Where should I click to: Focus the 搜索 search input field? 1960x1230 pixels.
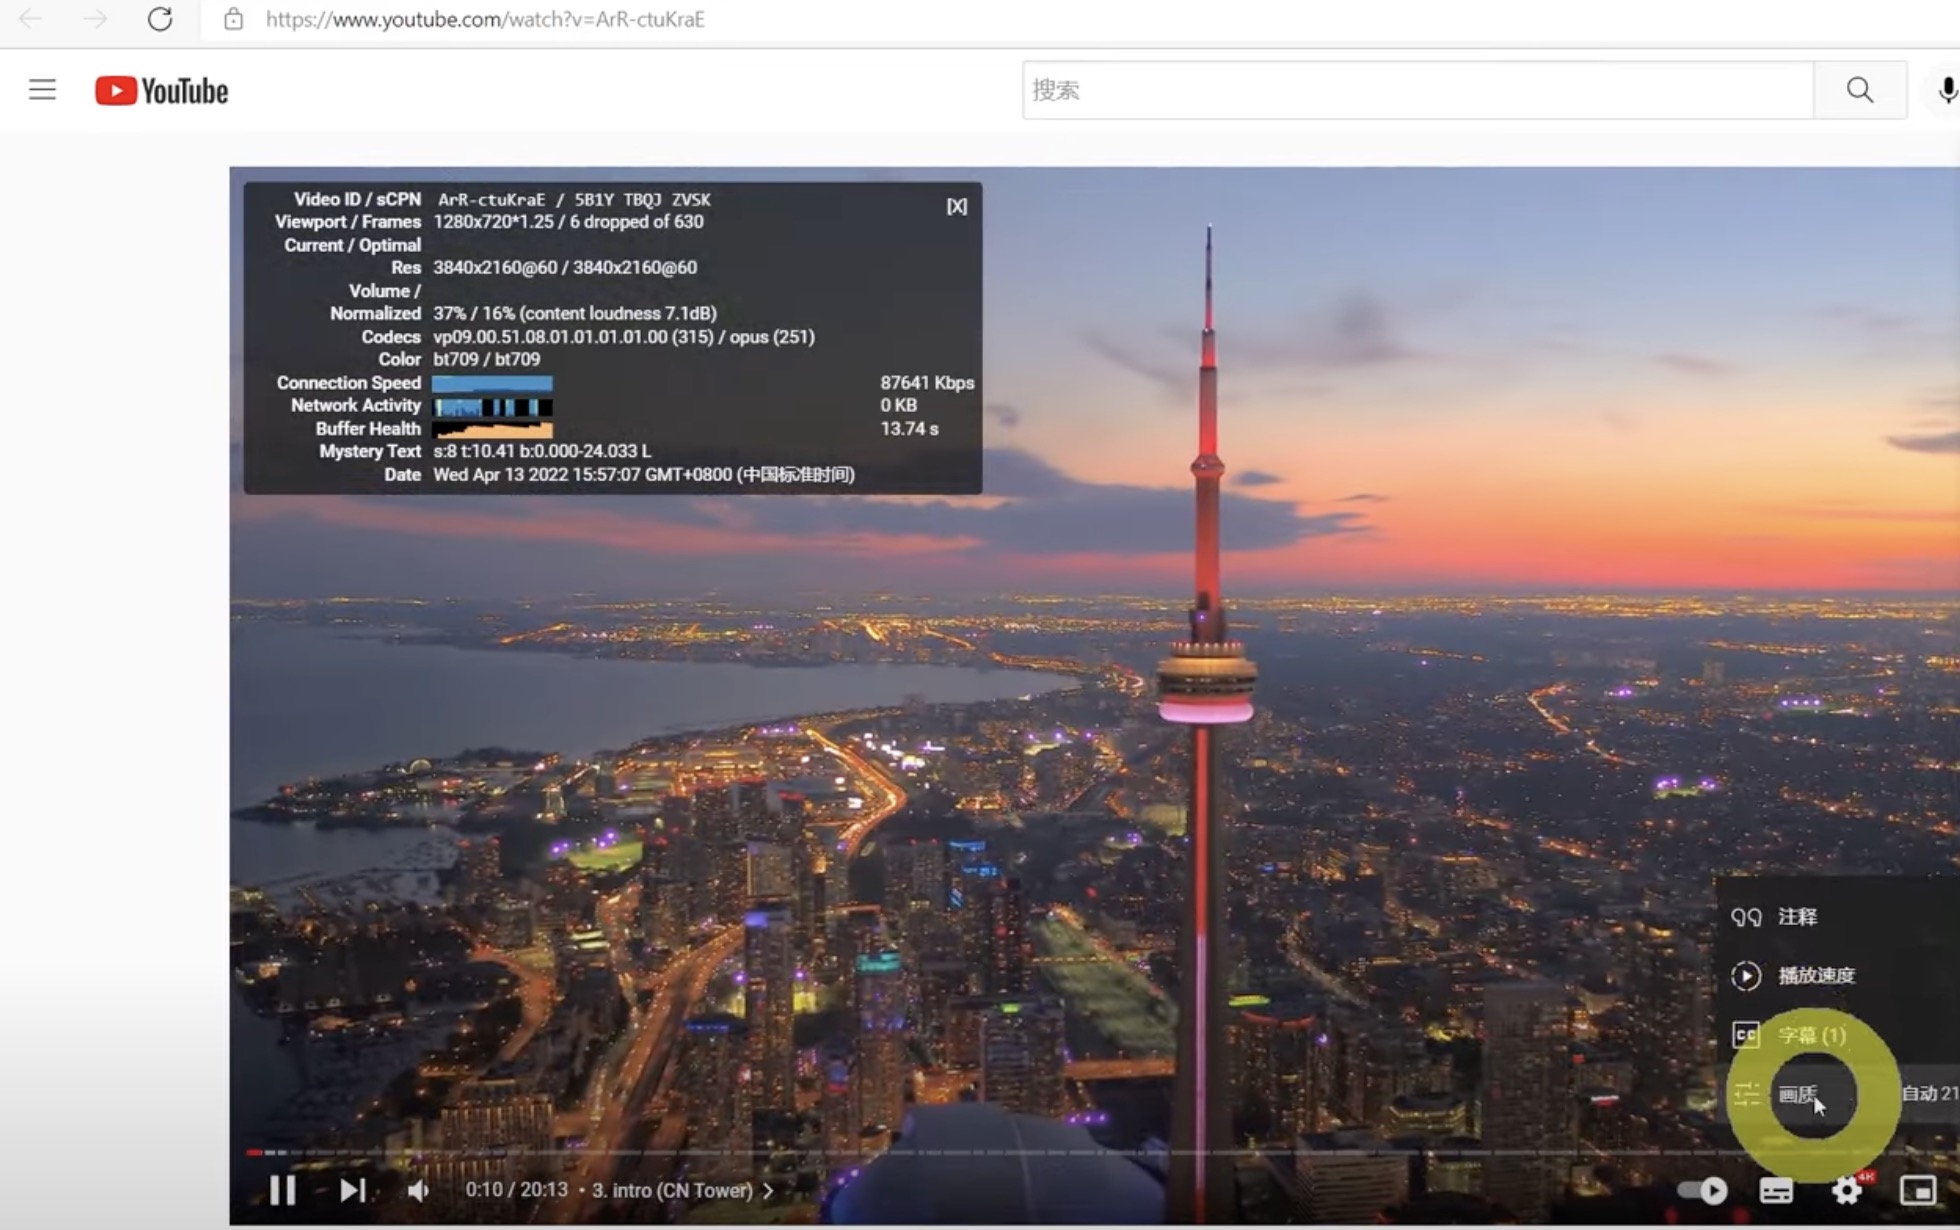coord(1417,90)
